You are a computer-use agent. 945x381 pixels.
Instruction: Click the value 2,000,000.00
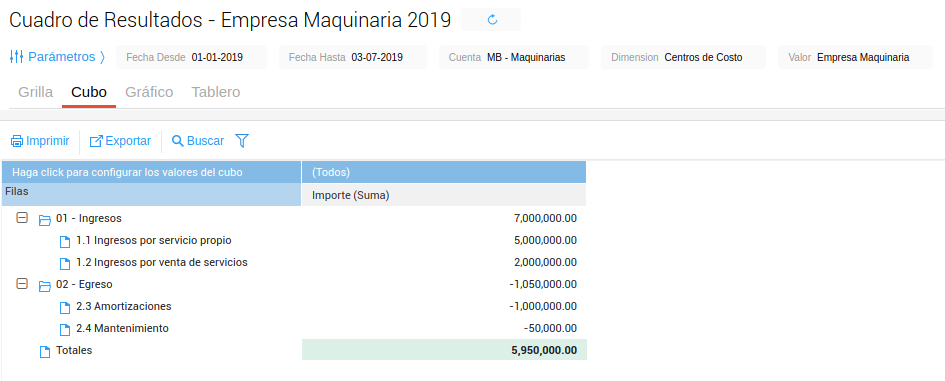pos(545,263)
